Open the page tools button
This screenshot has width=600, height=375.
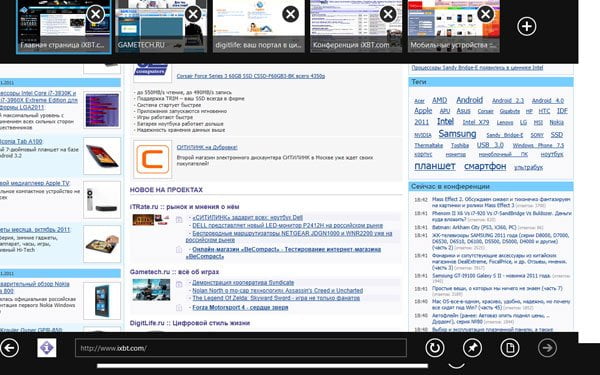click(510, 348)
